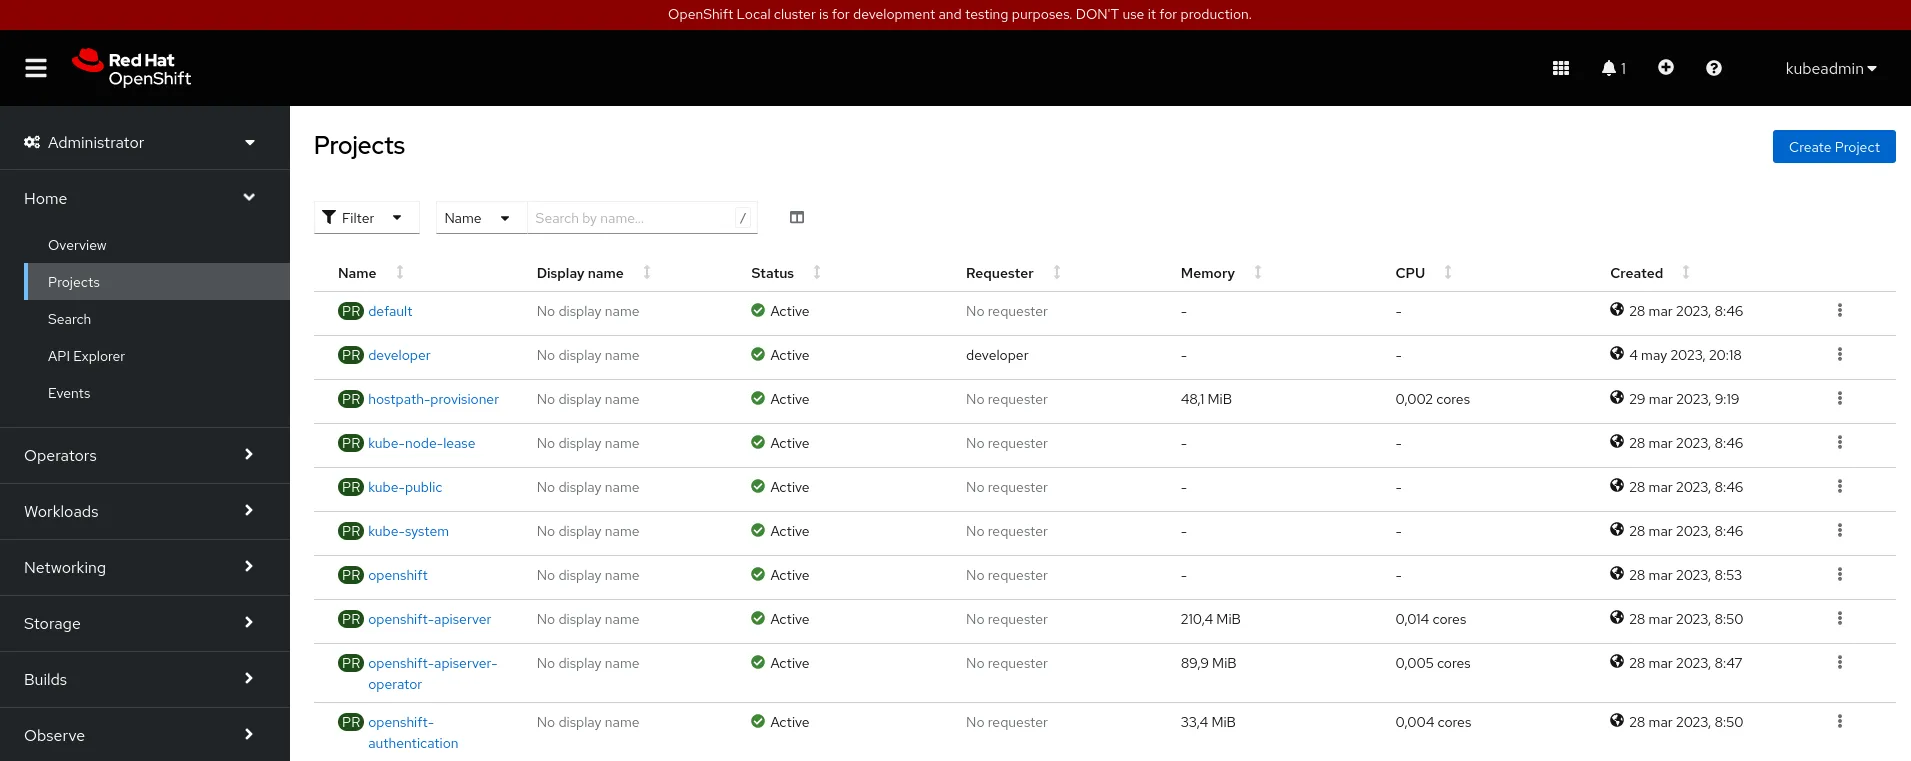Click the plus import icon
Image resolution: width=1911 pixels, height=761 pixels.
(1665, 67)
